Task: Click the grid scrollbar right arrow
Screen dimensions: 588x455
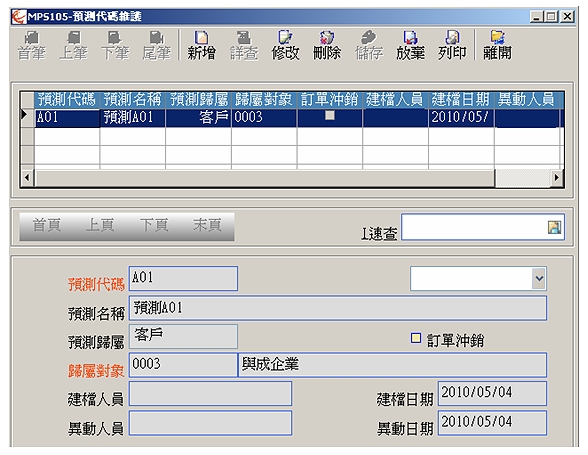Action: pos(556,177)
